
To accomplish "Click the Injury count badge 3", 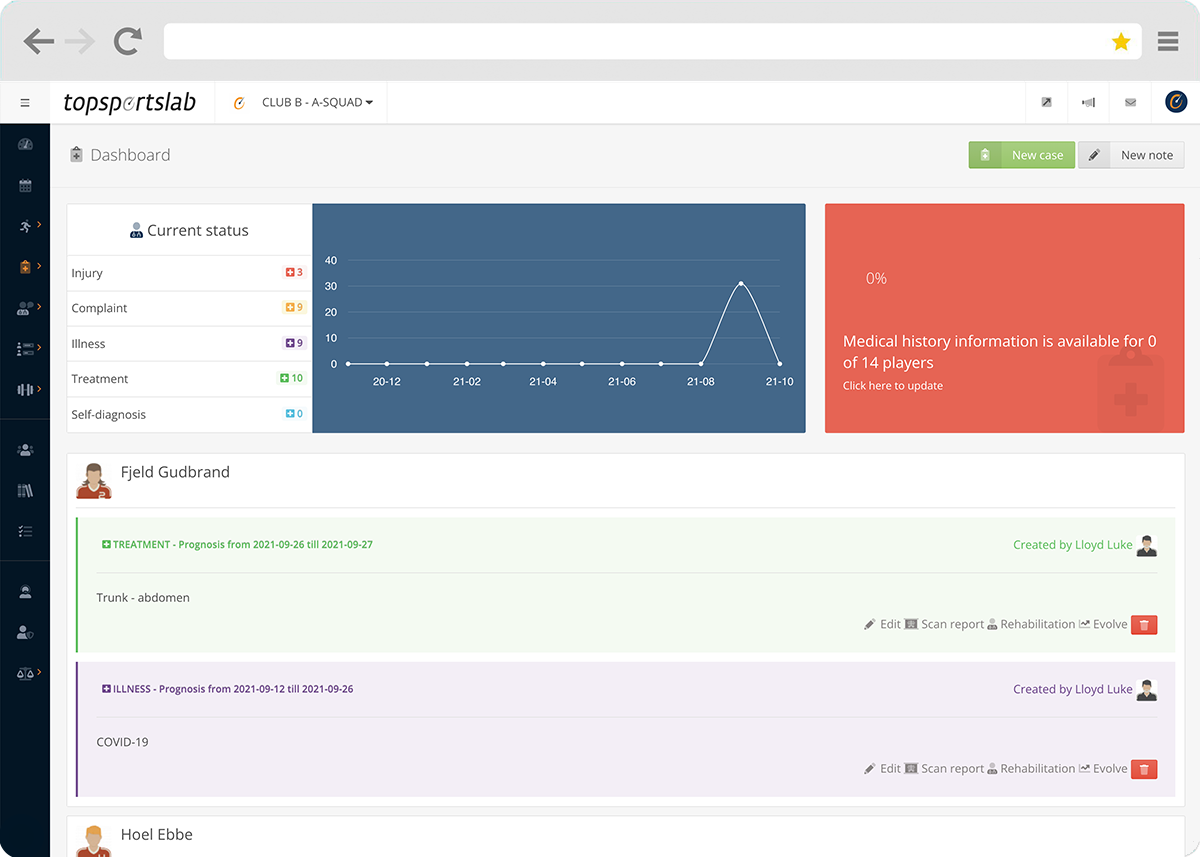I will (x=294, y=272).
